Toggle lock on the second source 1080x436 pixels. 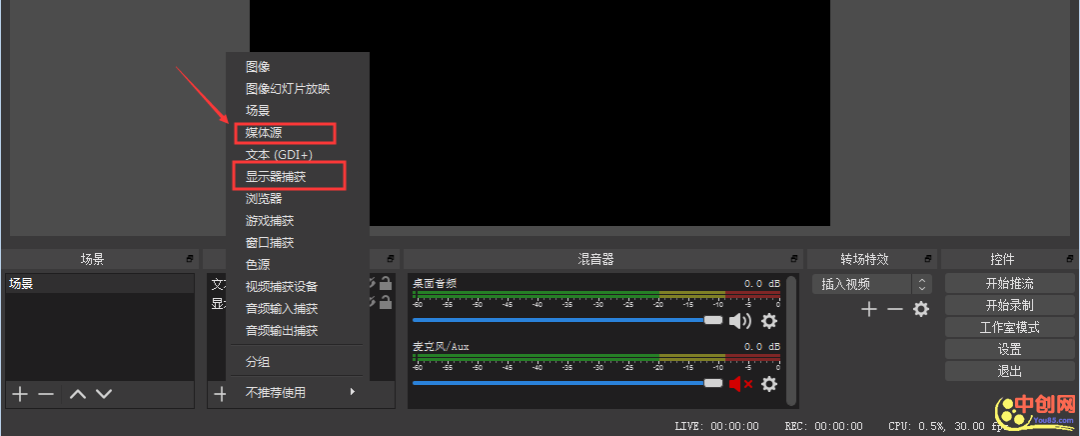point(385,303)
